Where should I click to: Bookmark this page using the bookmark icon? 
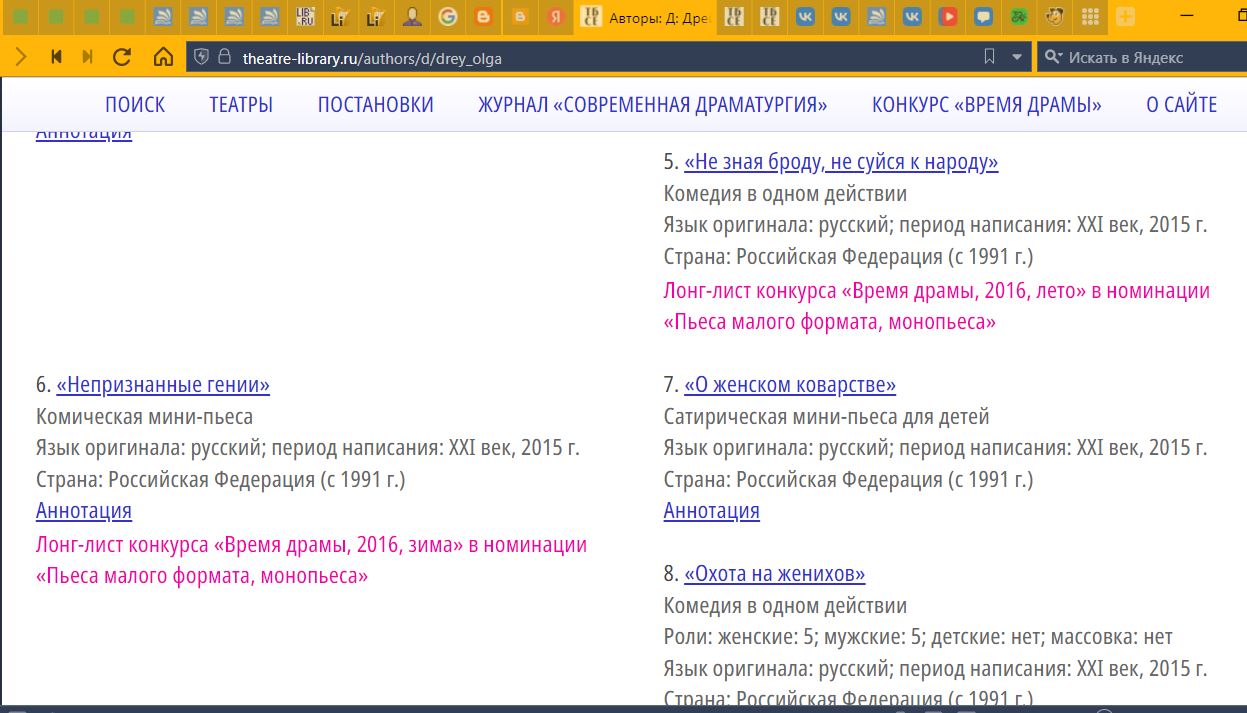coord(989,57)
